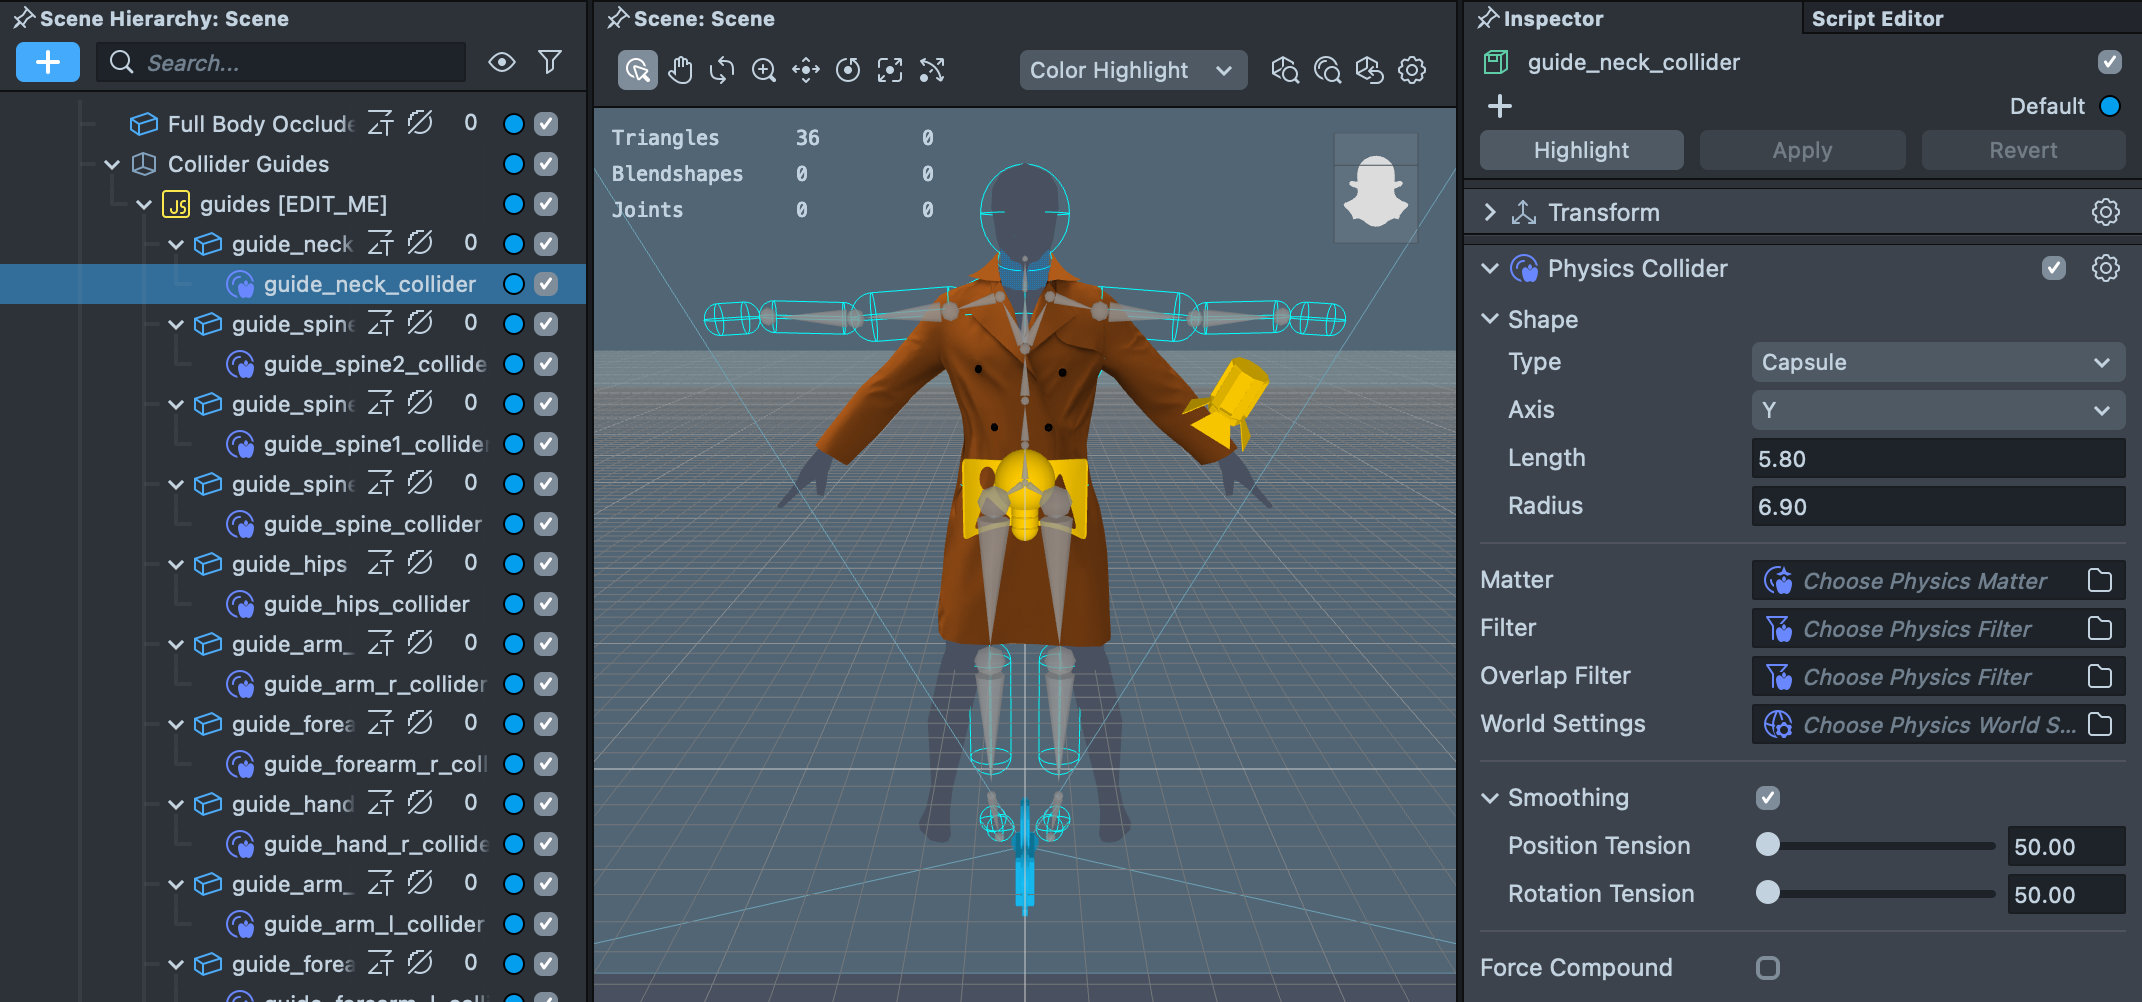Open the hierarchy filter funnel

coord(550,63)
